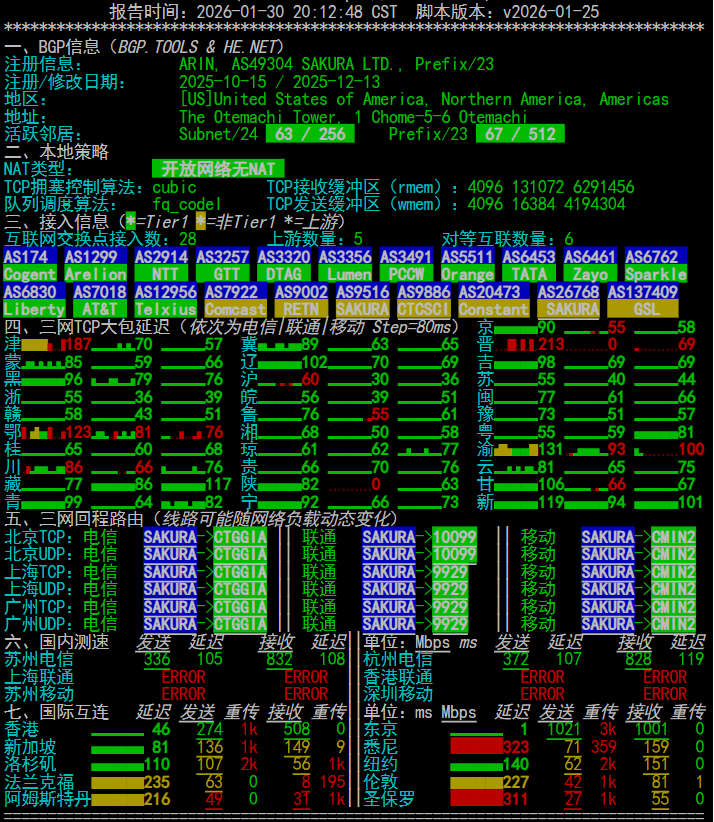Screen dimensions: 714x822
Task: Click the 晋 latency value 213
Action: (550, 344)
